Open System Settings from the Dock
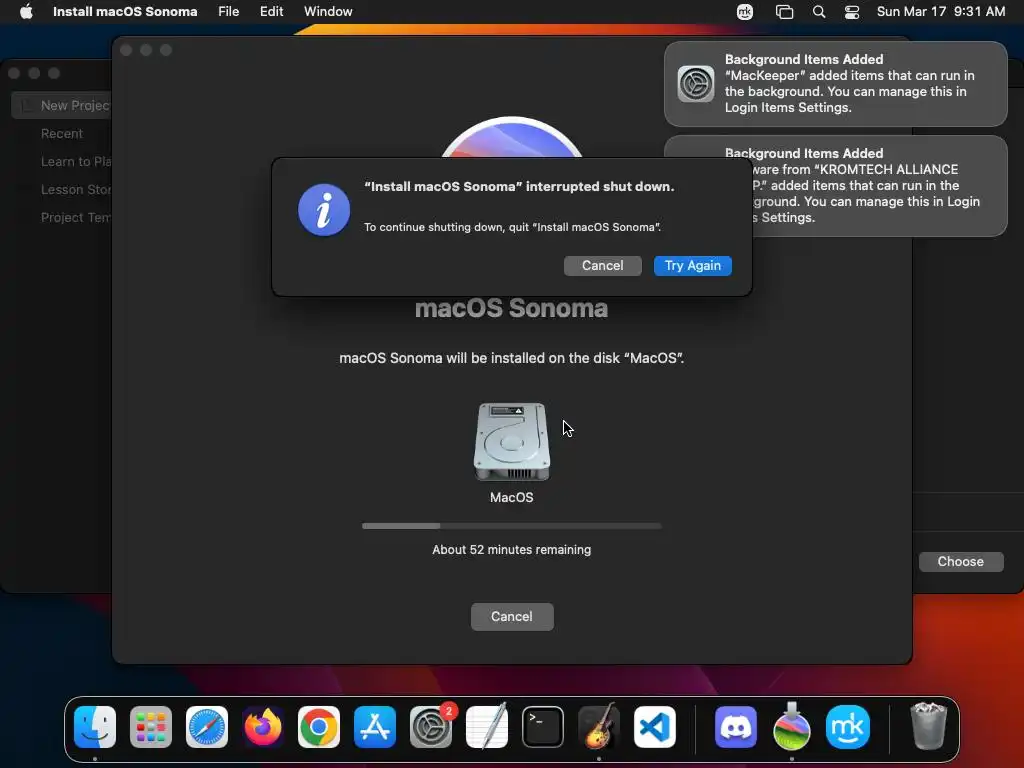 (431, 727)
